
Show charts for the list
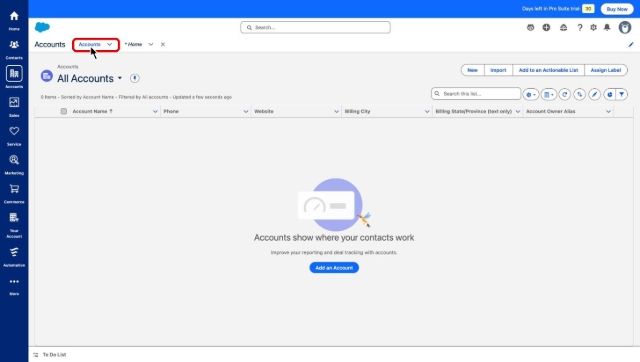(x=609, y=94)
